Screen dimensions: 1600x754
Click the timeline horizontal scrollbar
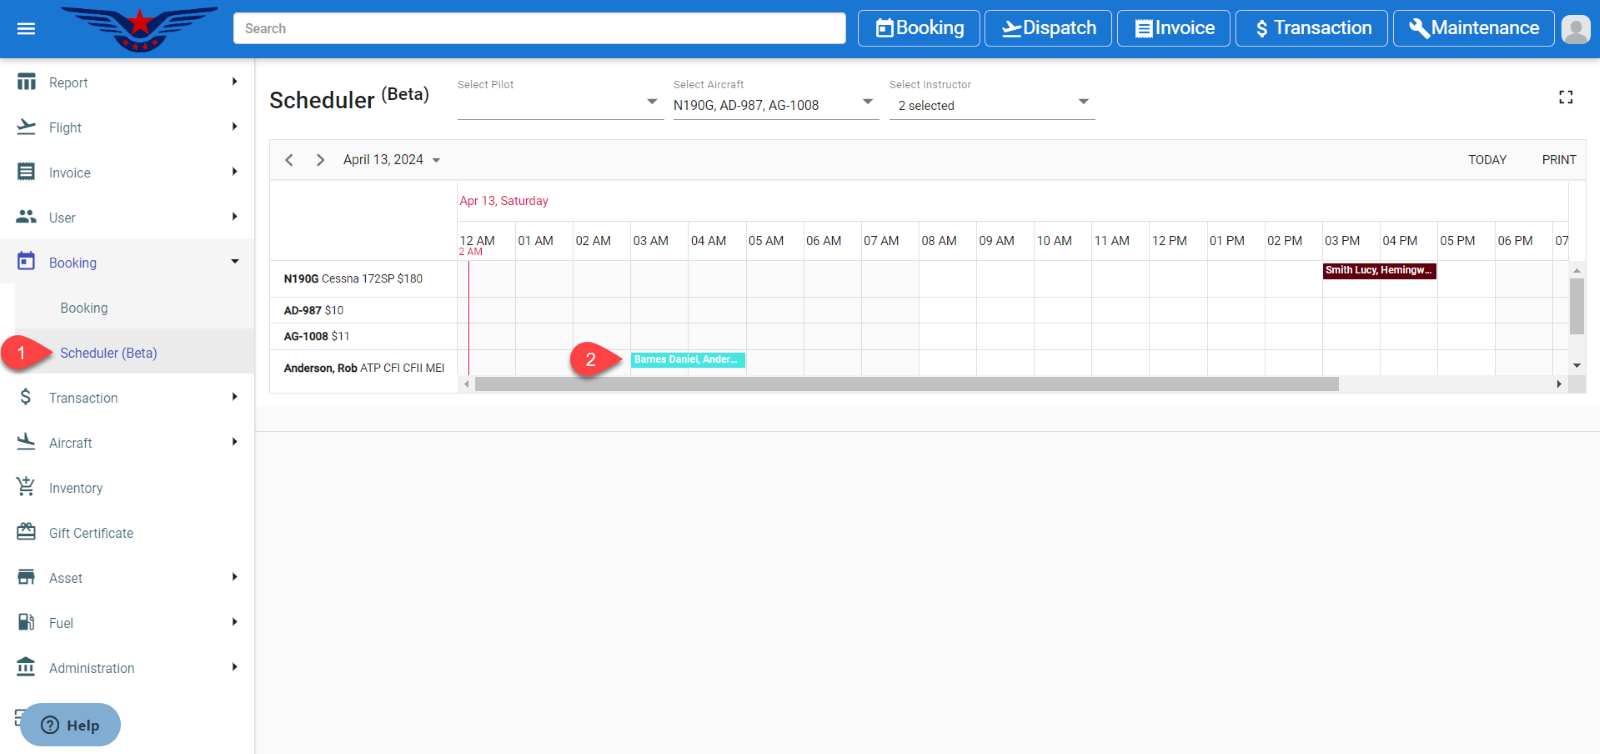point(906,384)
